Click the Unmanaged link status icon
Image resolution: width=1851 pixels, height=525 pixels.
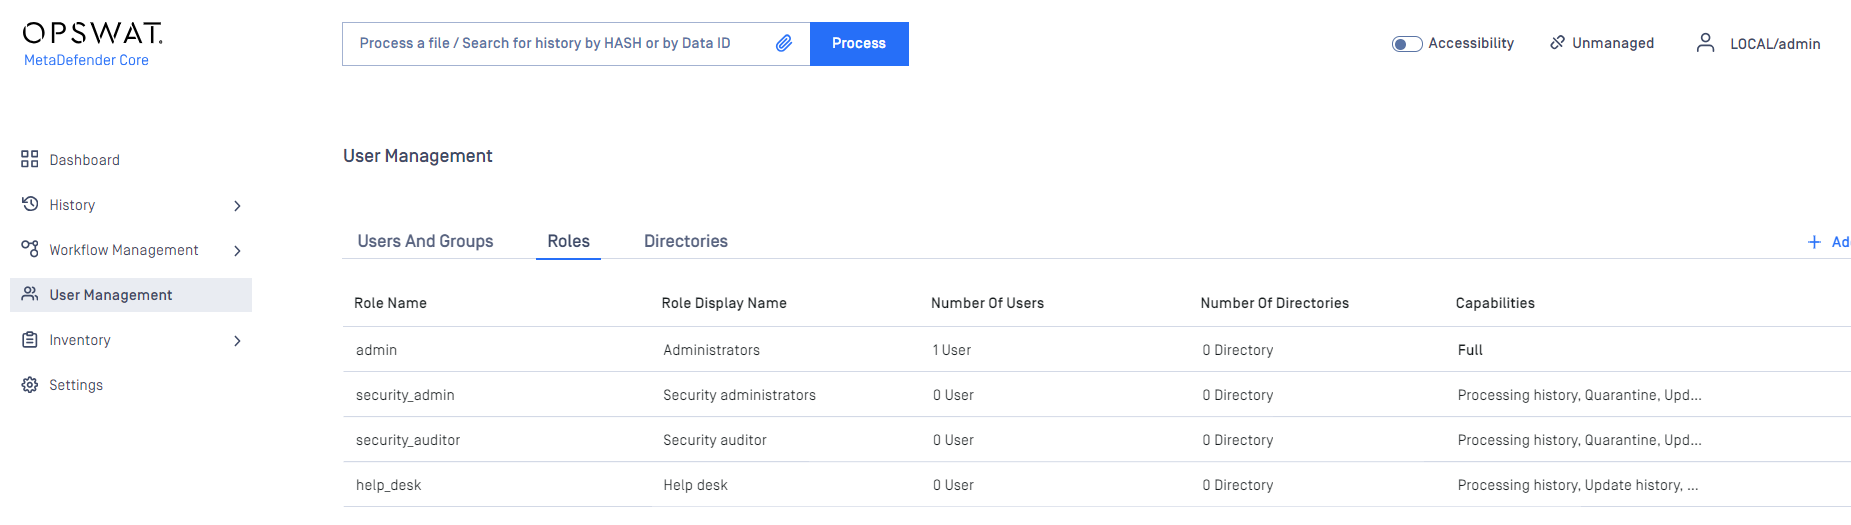click(x=1557, y=42)
